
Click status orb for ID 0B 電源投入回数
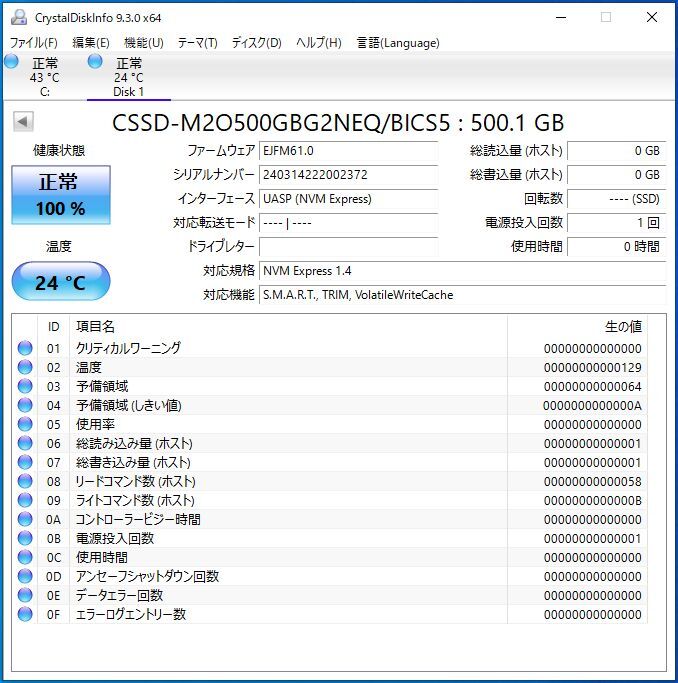(25, 538)
